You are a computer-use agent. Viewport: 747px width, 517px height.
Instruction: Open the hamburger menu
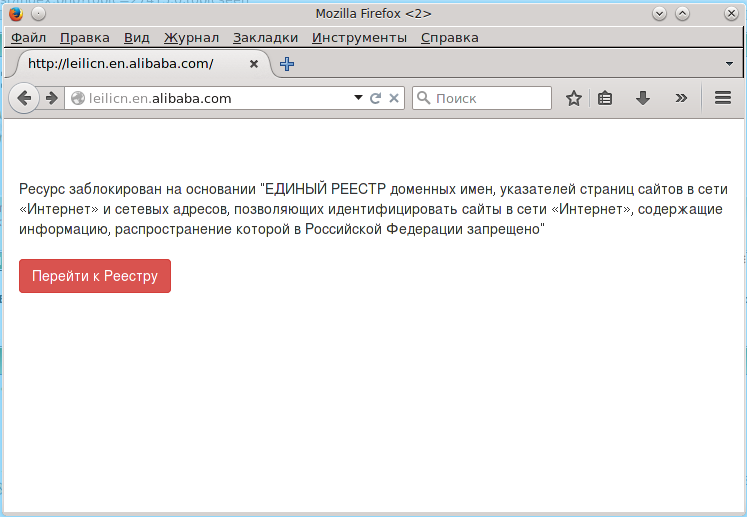(723, 98)
